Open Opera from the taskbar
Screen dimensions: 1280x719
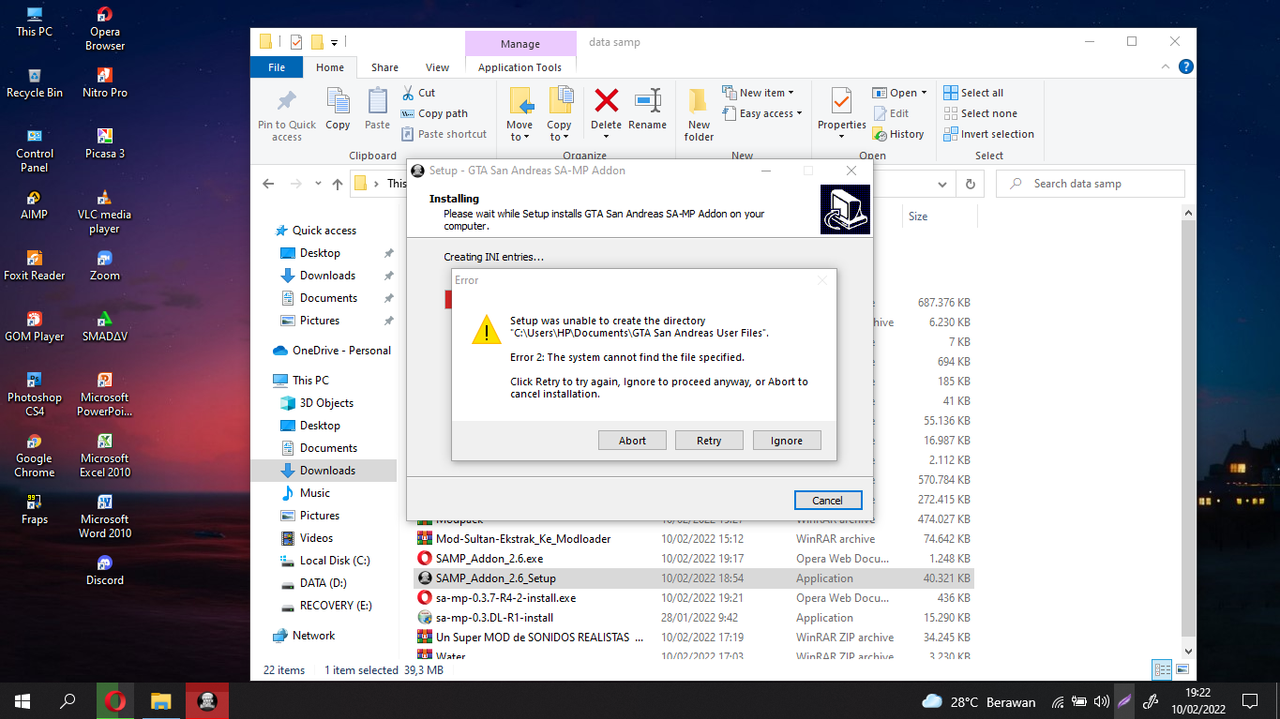click(115, 701)
